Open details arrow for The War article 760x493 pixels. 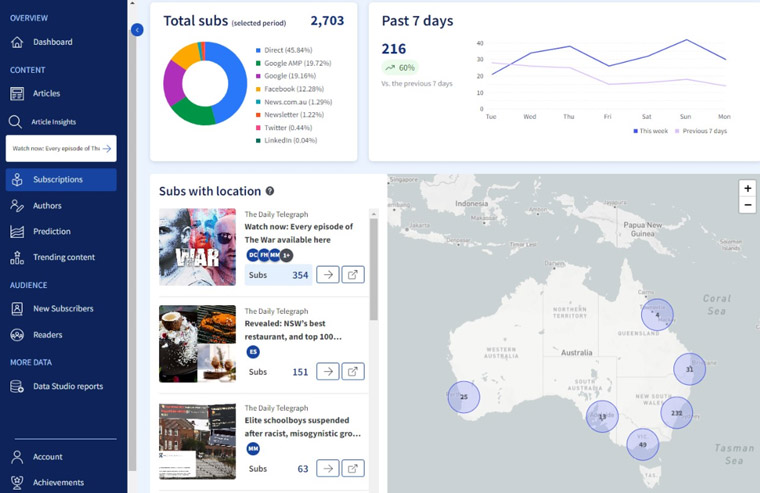pyautogui.click(x=328, y=274)
